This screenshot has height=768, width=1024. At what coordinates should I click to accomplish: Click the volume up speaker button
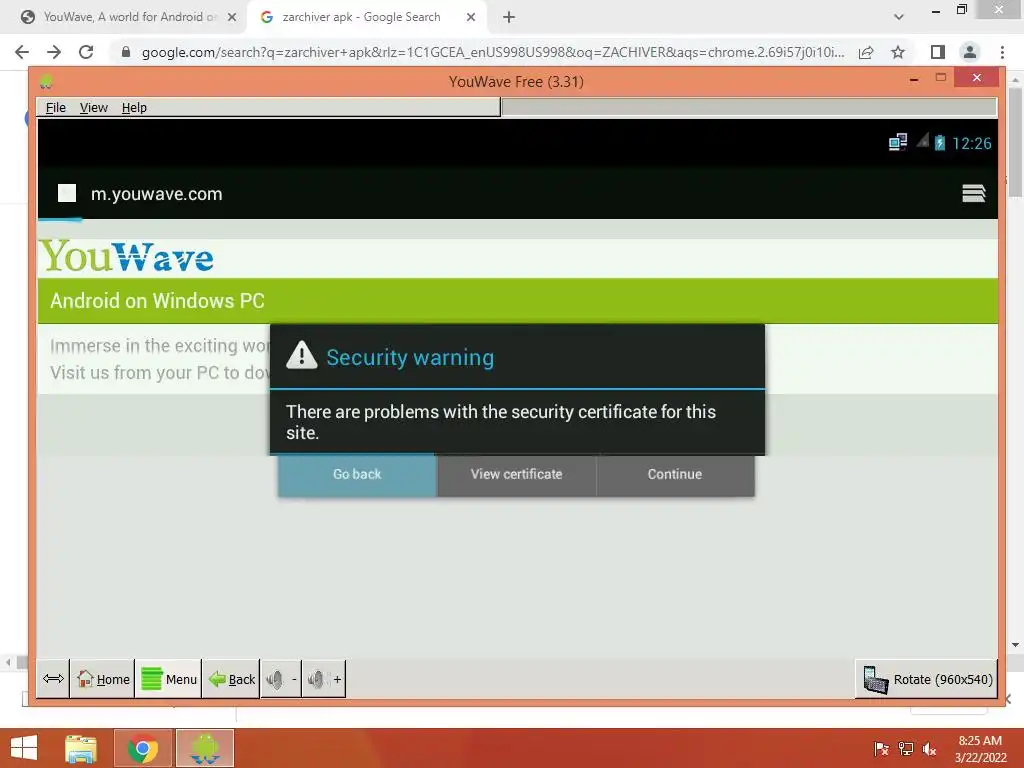point(324,679)
